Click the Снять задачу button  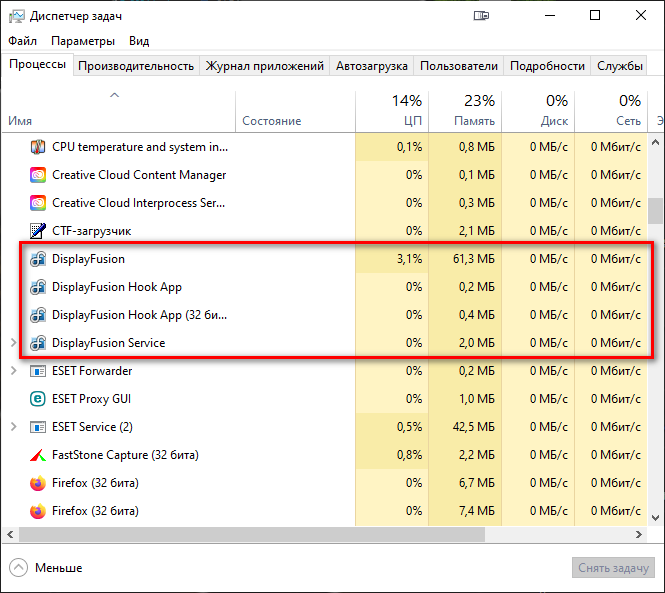tap(613, 568)
